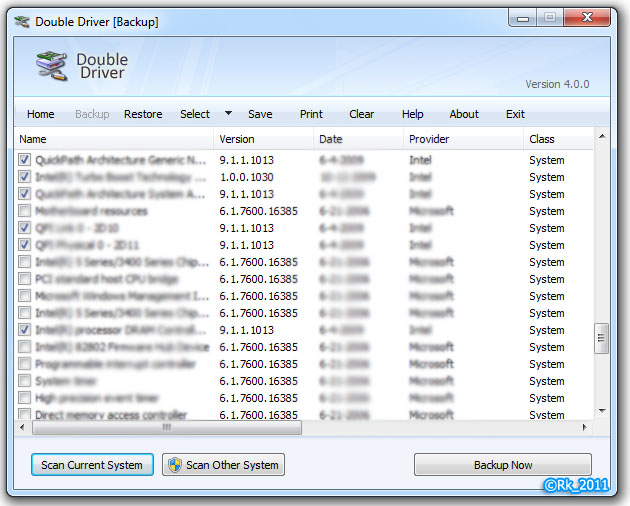The image size is (630, 506).
Task: Uncheck the Intel processor DRAM Controller checkbox
Action: click(24, 330)
